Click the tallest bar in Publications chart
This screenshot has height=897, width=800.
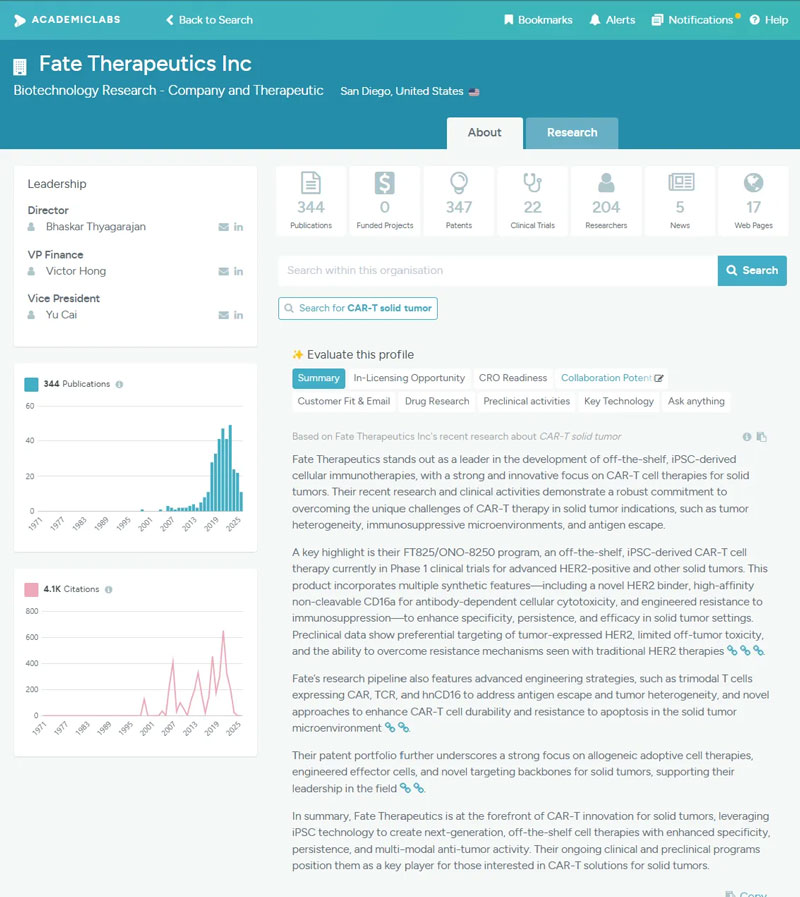230,468
